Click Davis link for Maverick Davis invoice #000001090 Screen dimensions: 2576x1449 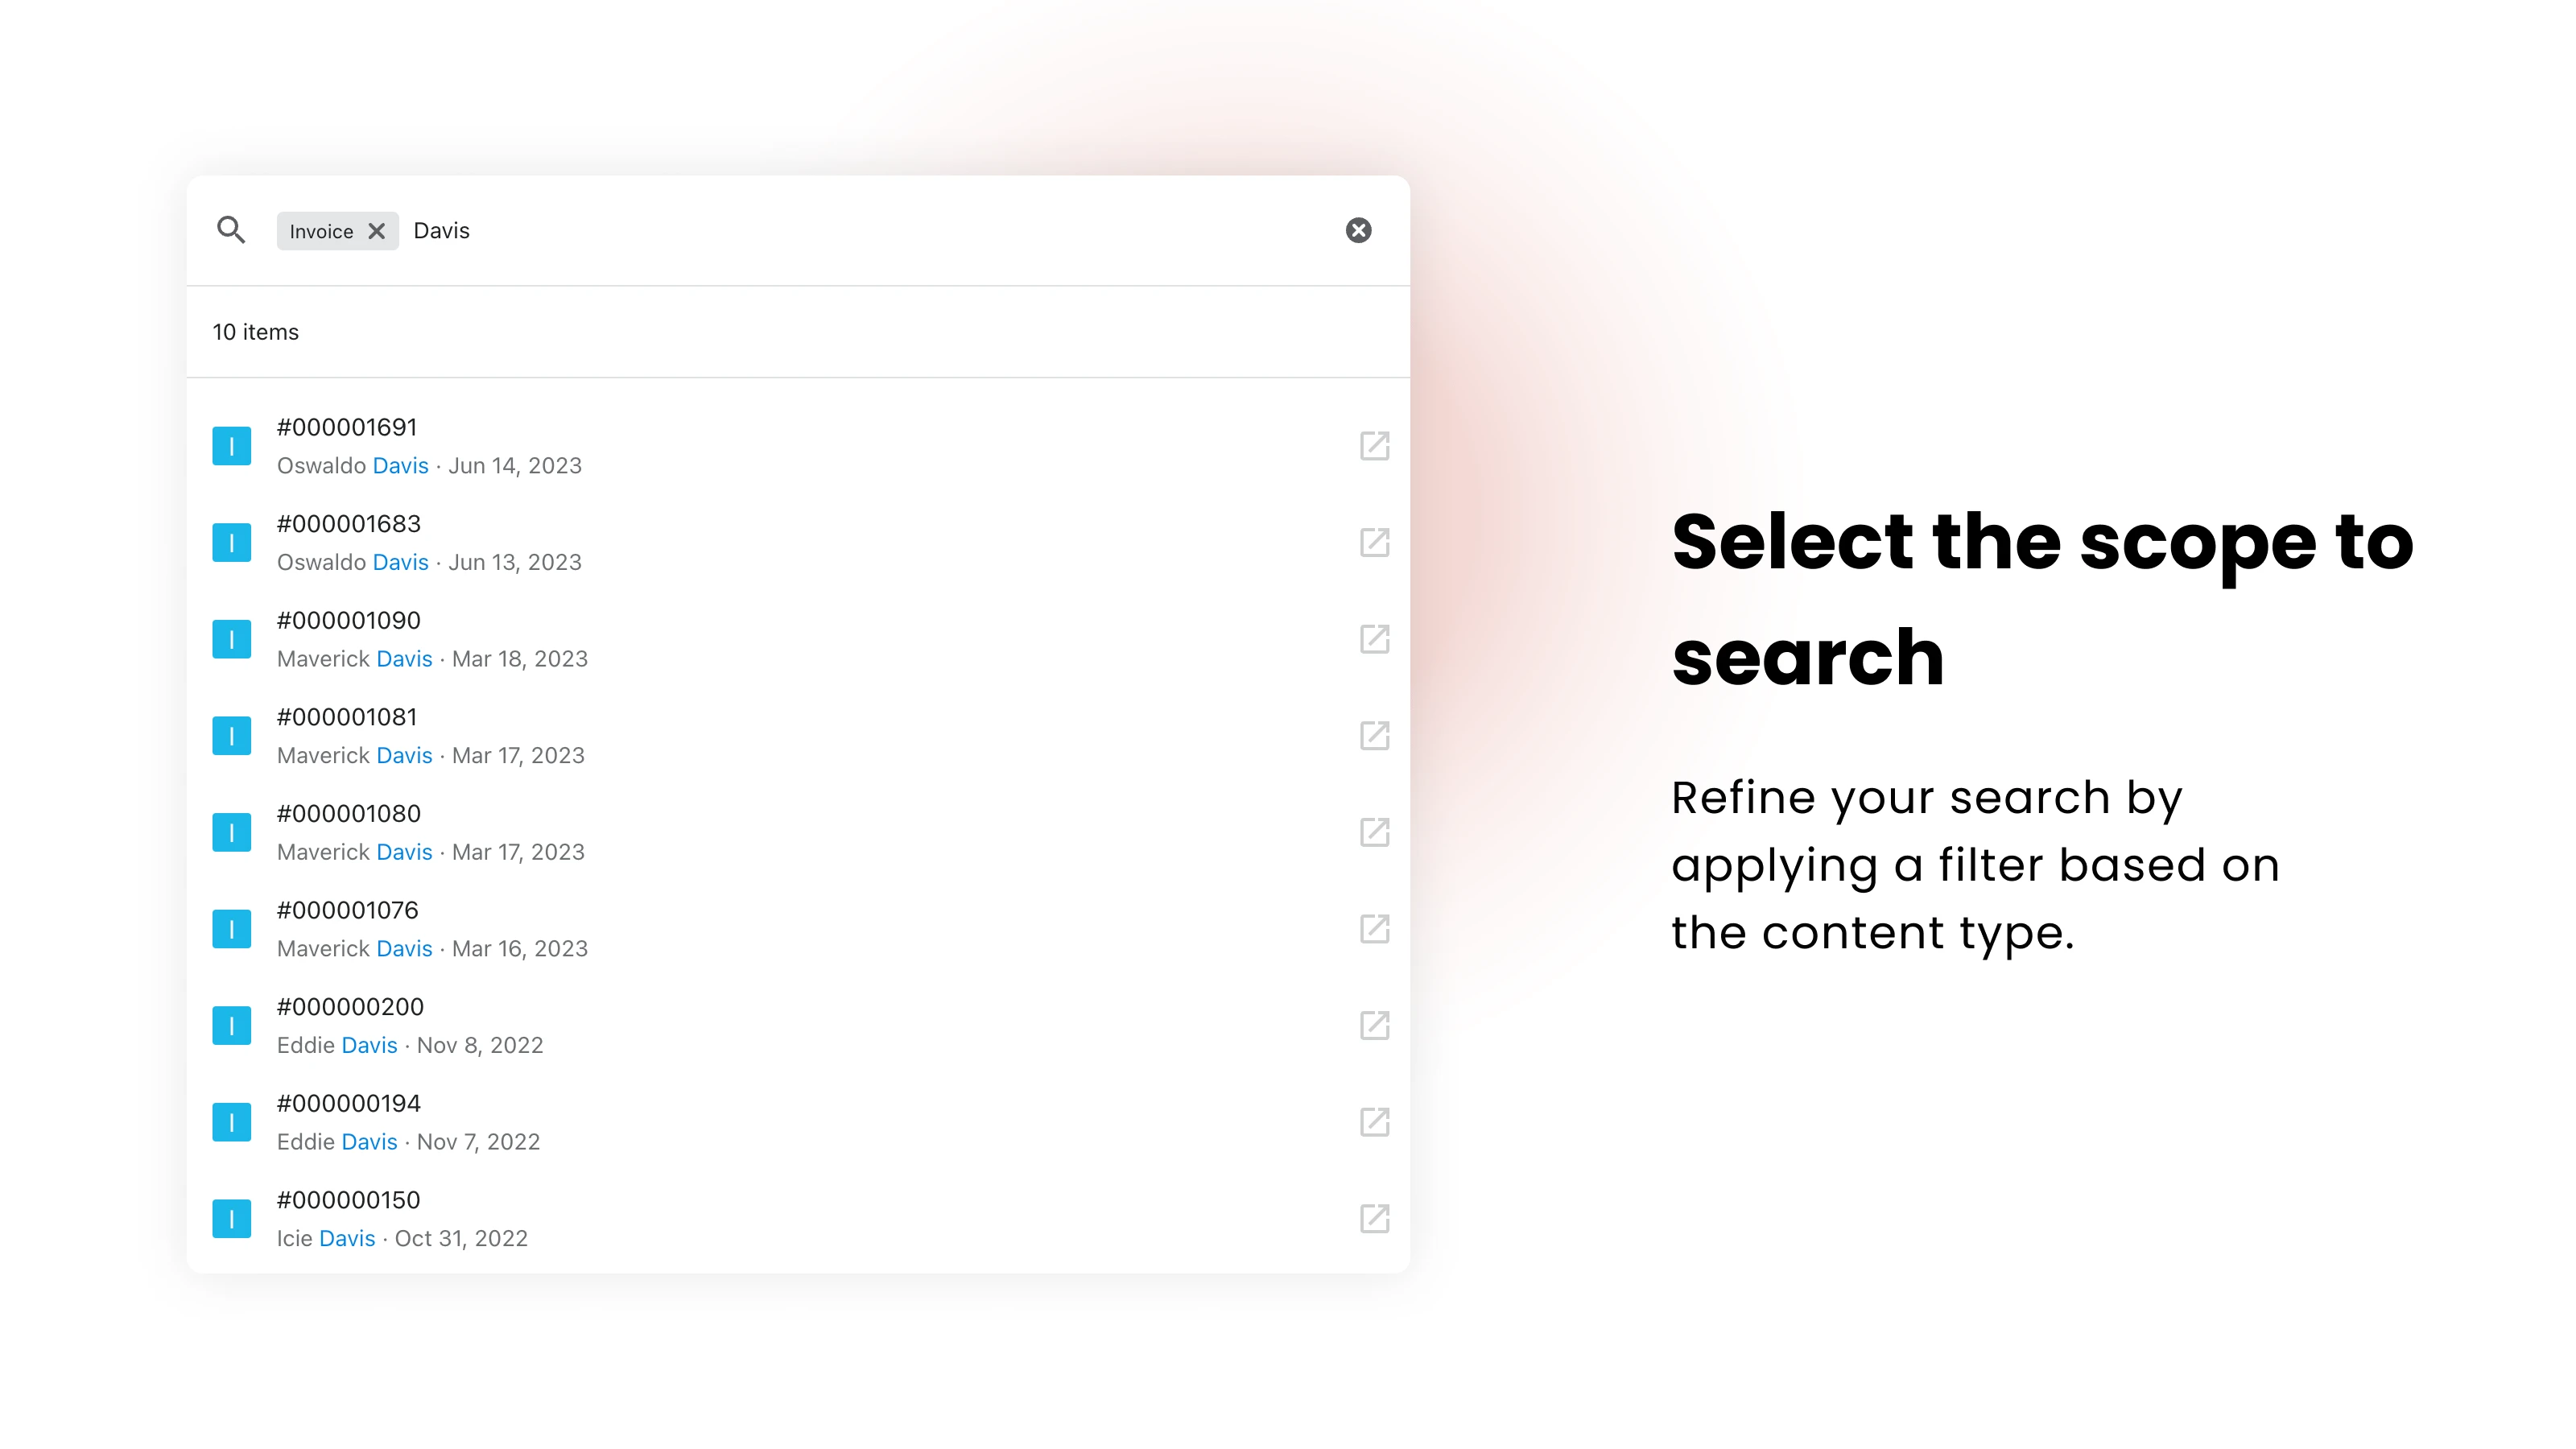pos(404,658)
